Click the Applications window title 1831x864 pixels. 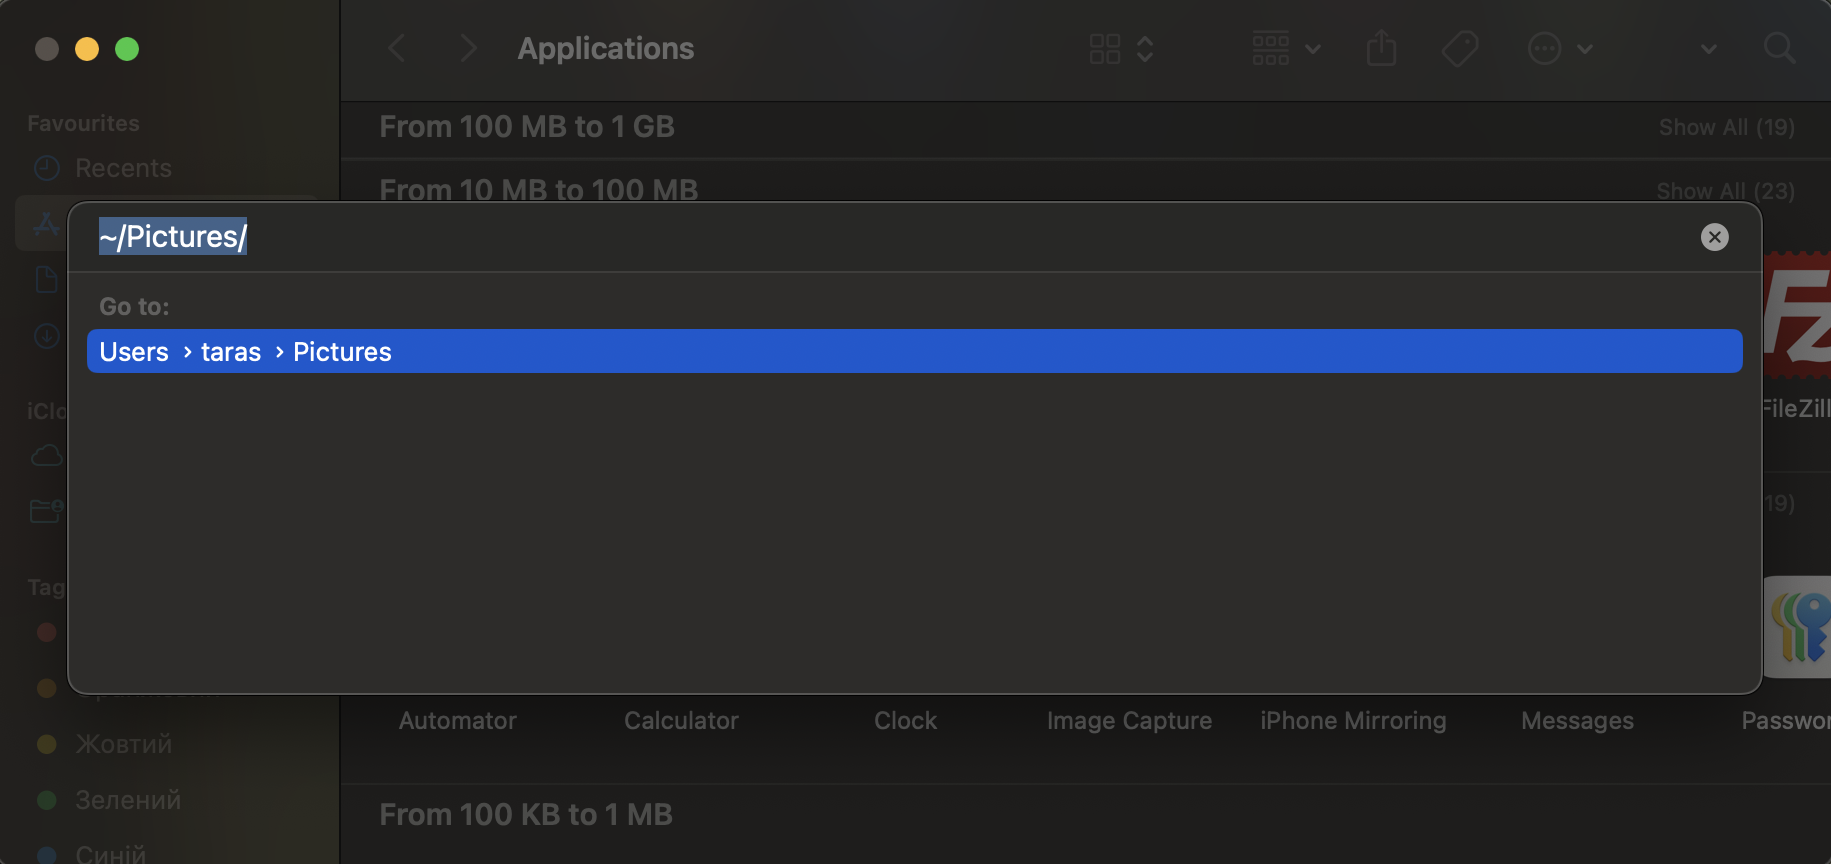pos(605,48)
